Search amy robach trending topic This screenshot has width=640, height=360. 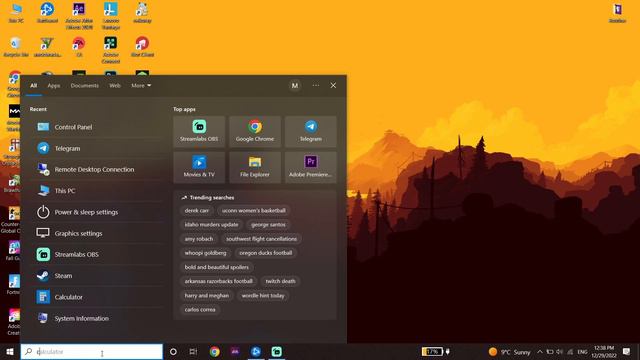199,239
